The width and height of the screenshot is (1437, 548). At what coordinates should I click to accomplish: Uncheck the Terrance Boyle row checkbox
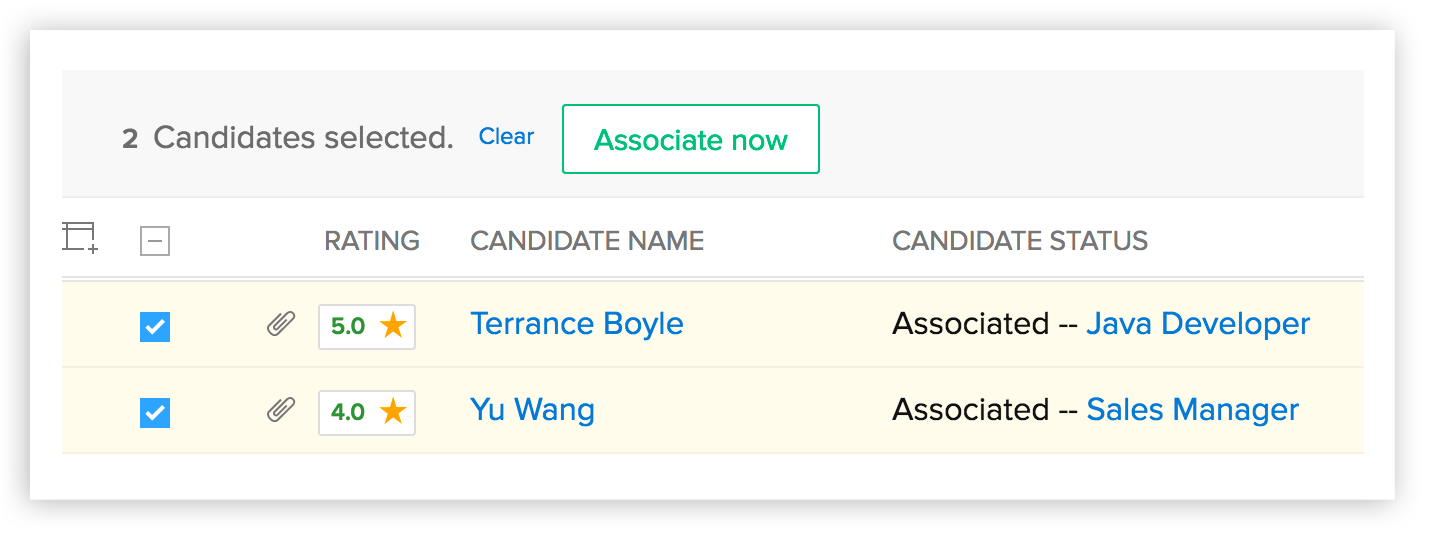(x=155, y=327)
